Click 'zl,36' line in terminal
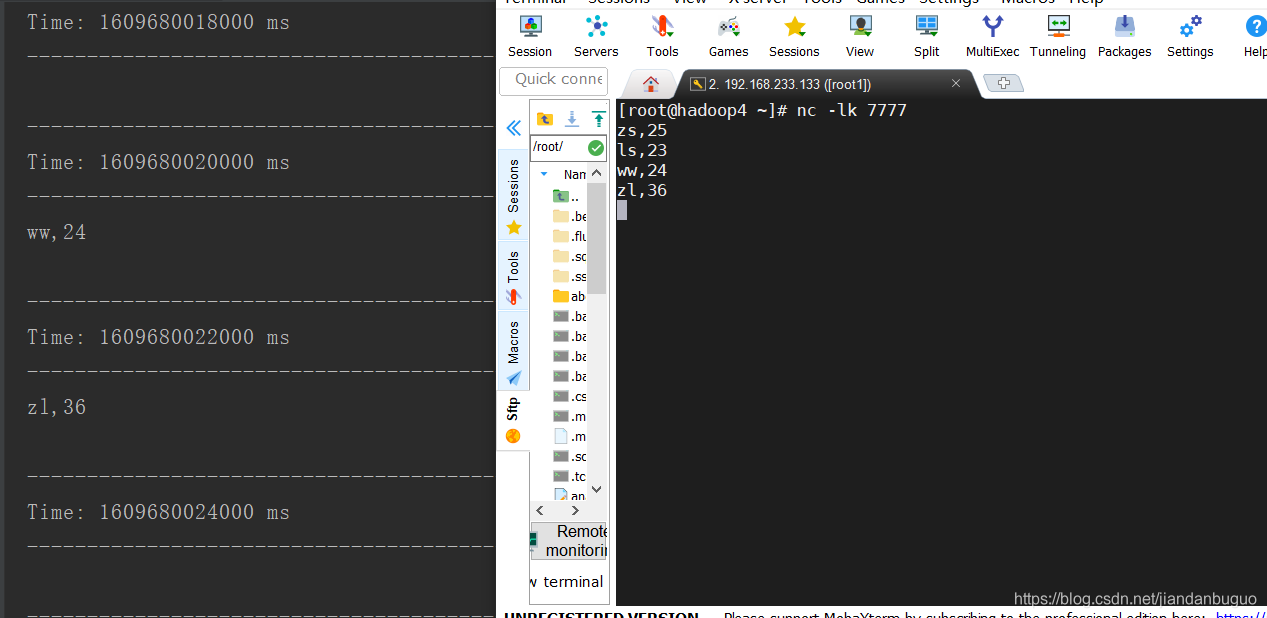The height and width of the screenshot is (618, 1267). tap(642, 190)
